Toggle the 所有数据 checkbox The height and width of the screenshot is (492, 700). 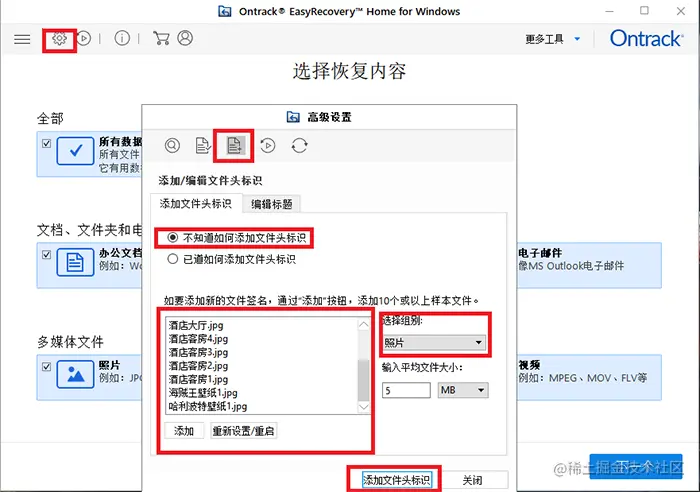click(46, 143)
